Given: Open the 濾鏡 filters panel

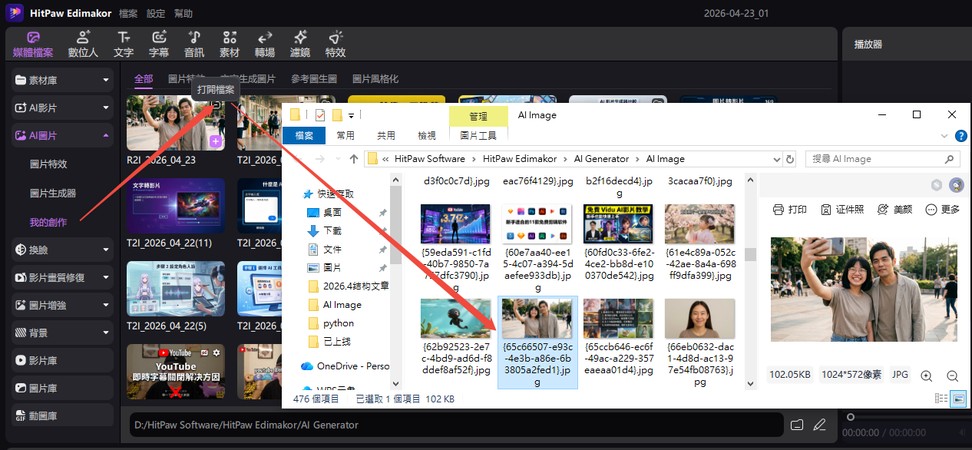Looking at the screenshot, I should (300, 45).
